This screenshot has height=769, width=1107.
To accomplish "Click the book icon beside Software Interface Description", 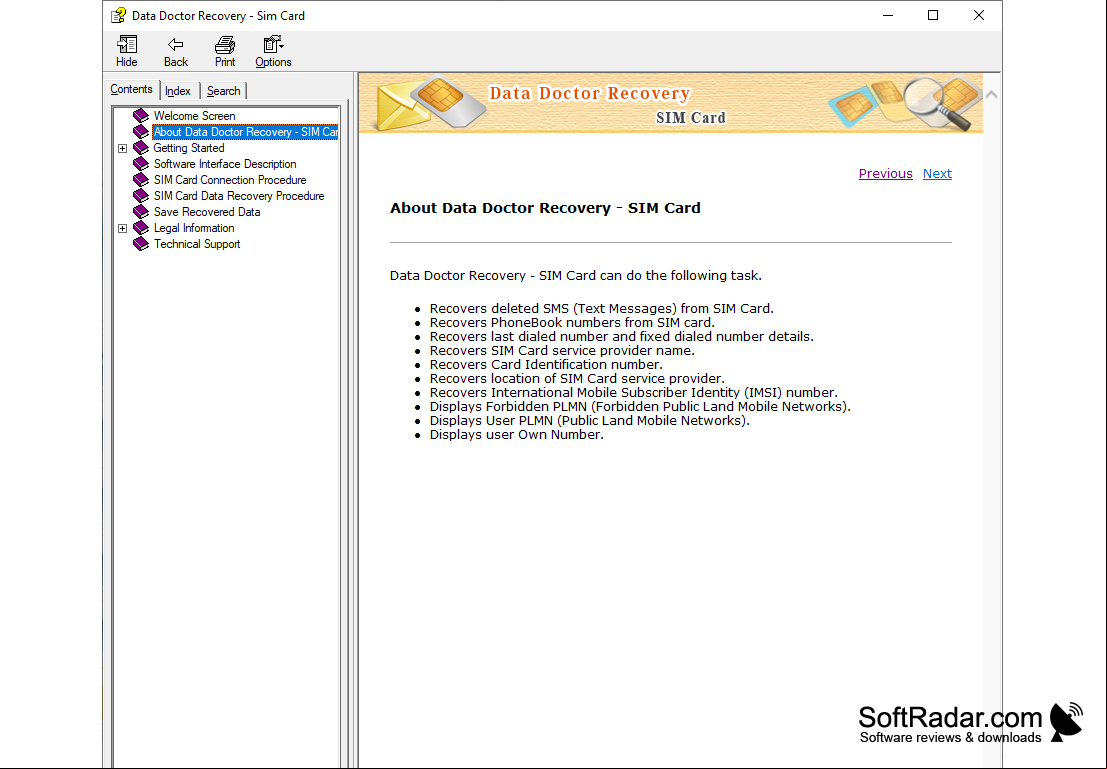I will (141, 164).
